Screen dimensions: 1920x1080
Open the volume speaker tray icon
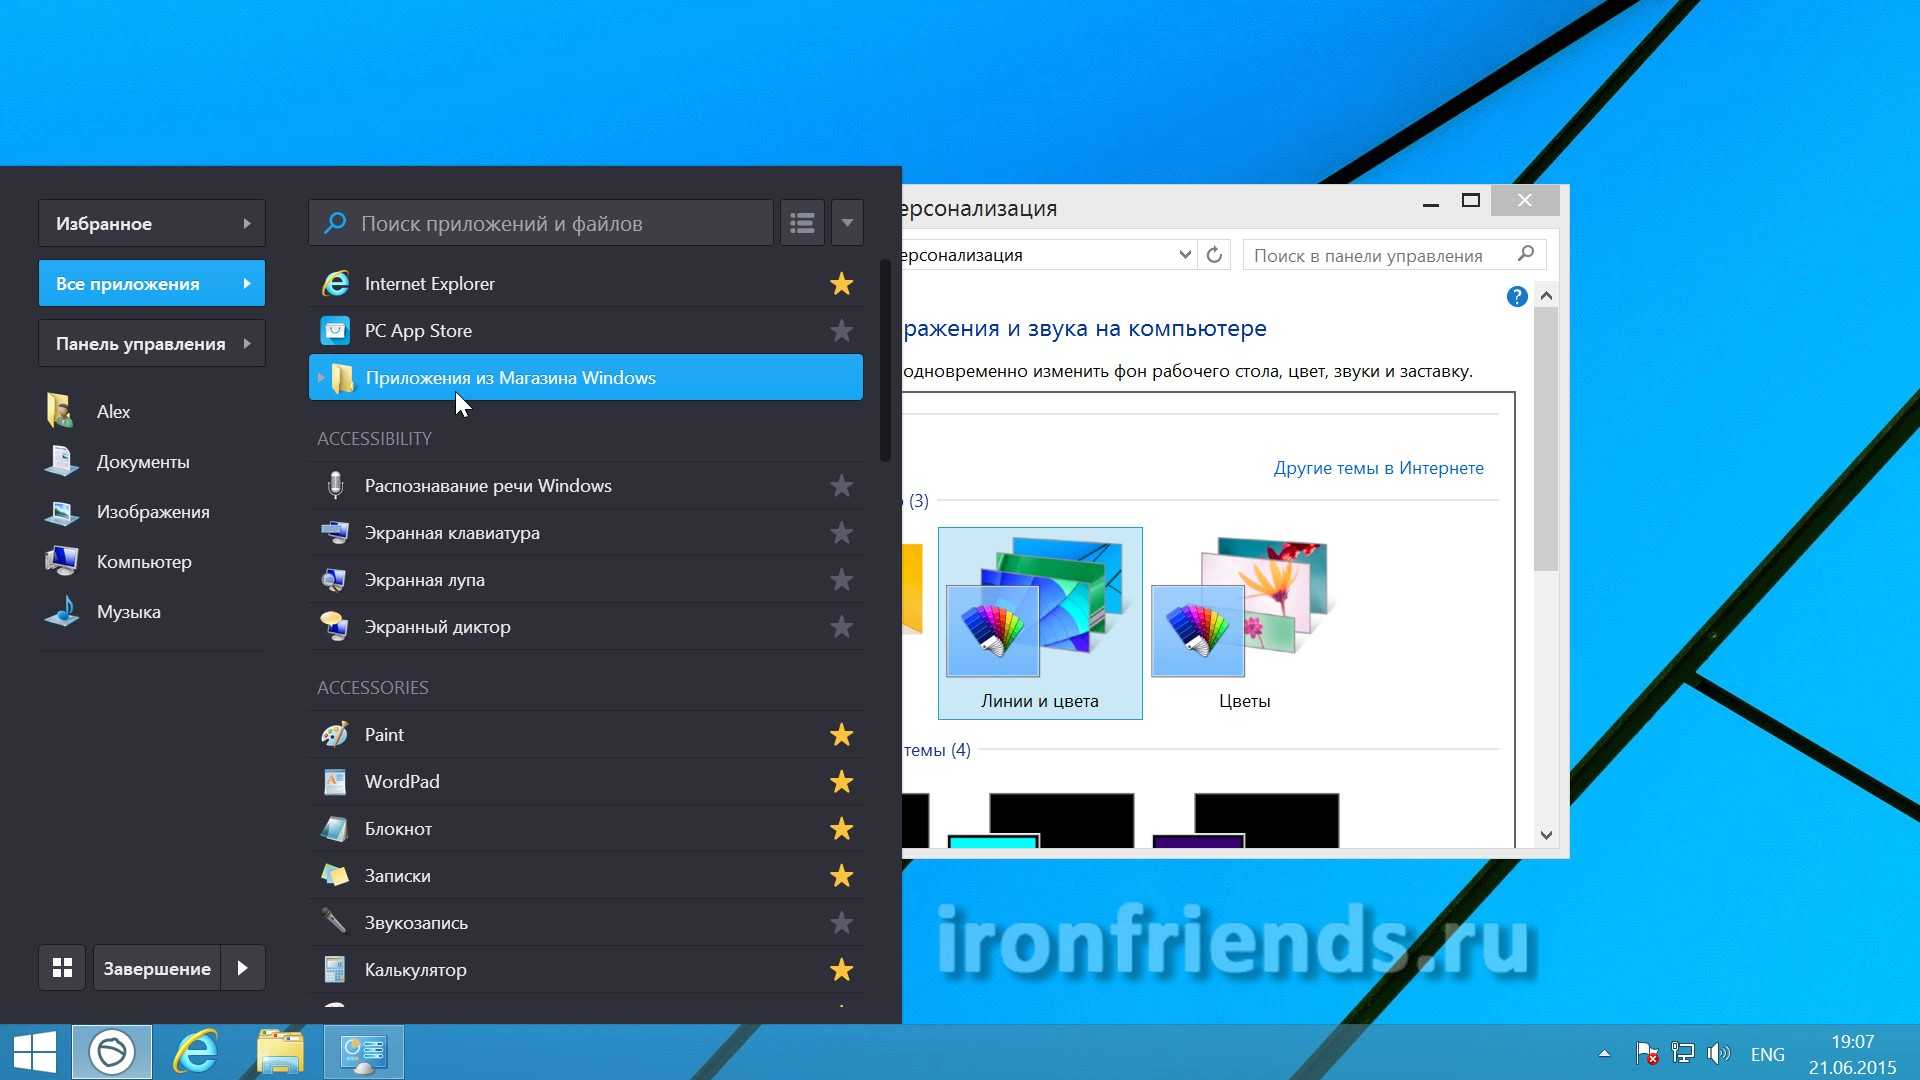[x=1718, y=1053]
